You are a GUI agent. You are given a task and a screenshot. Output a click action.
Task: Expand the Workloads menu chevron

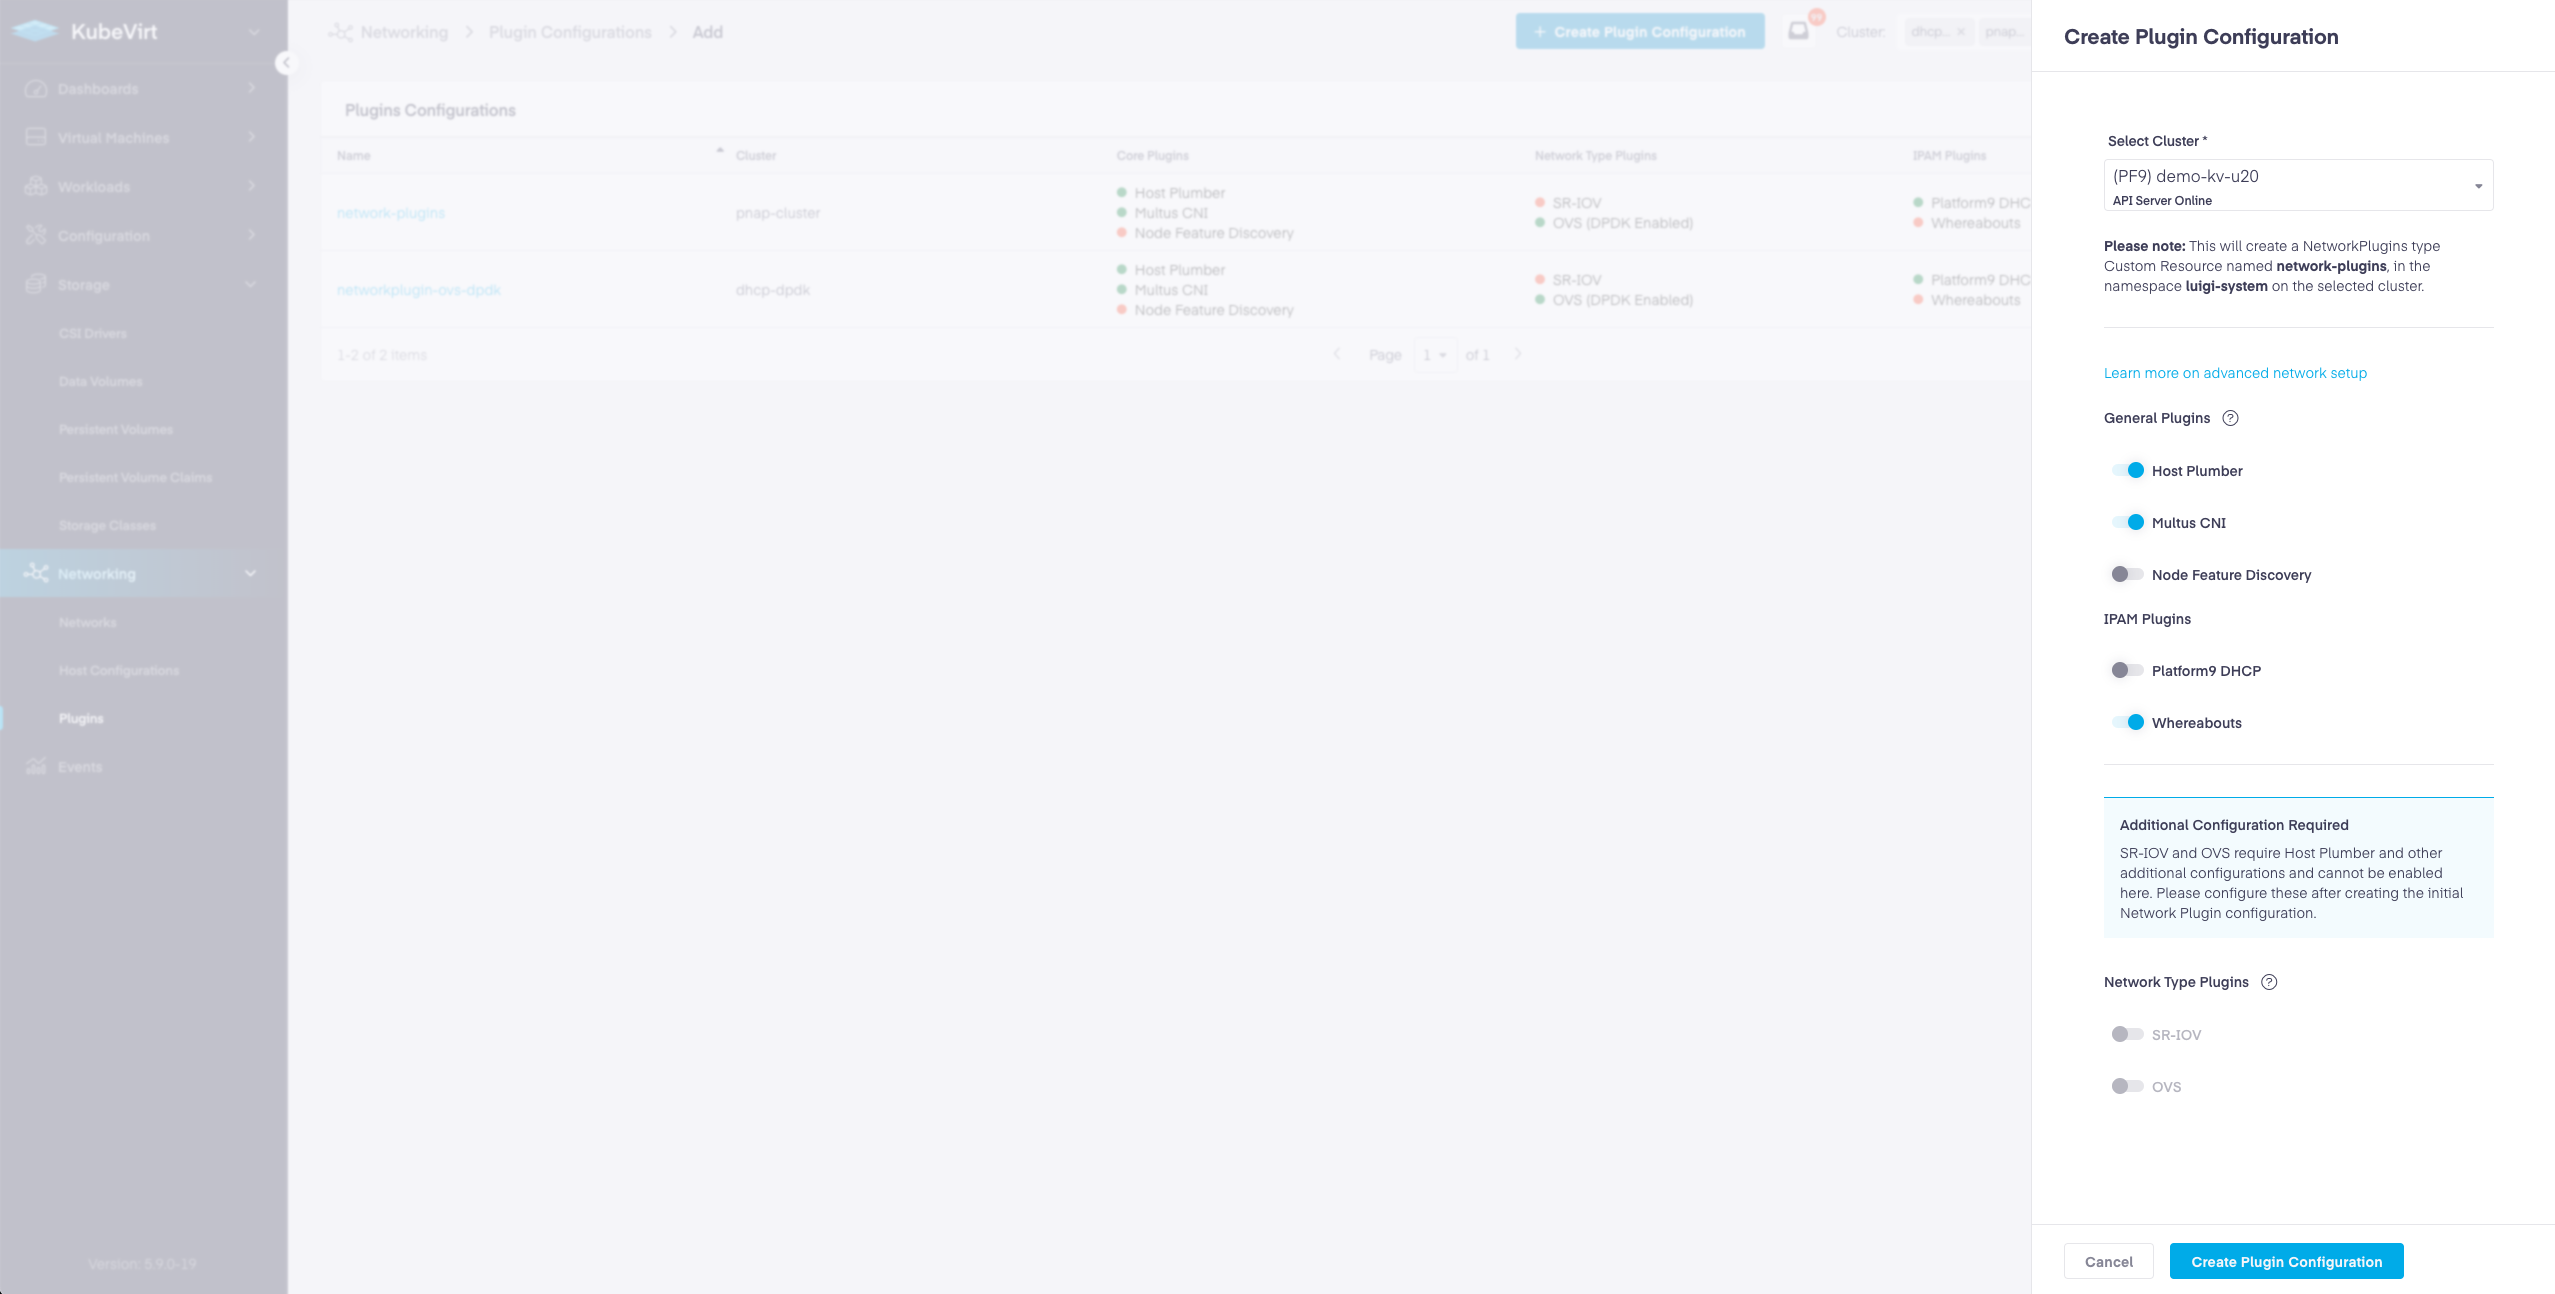coord(251,185)
